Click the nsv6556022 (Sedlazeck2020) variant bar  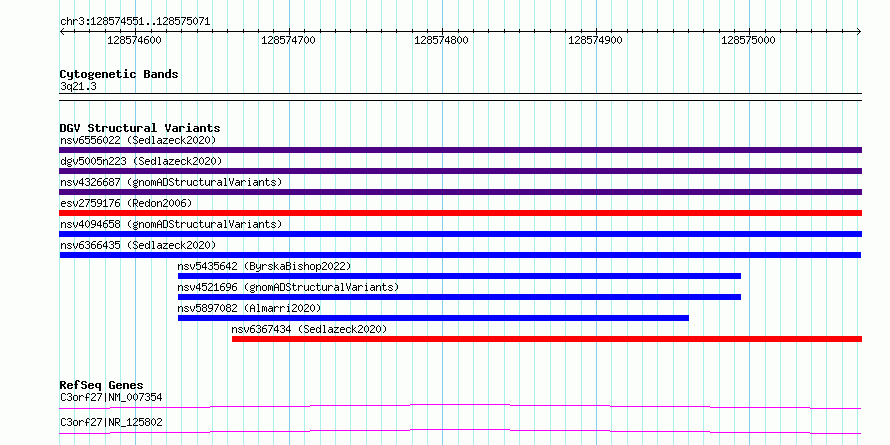460,150
